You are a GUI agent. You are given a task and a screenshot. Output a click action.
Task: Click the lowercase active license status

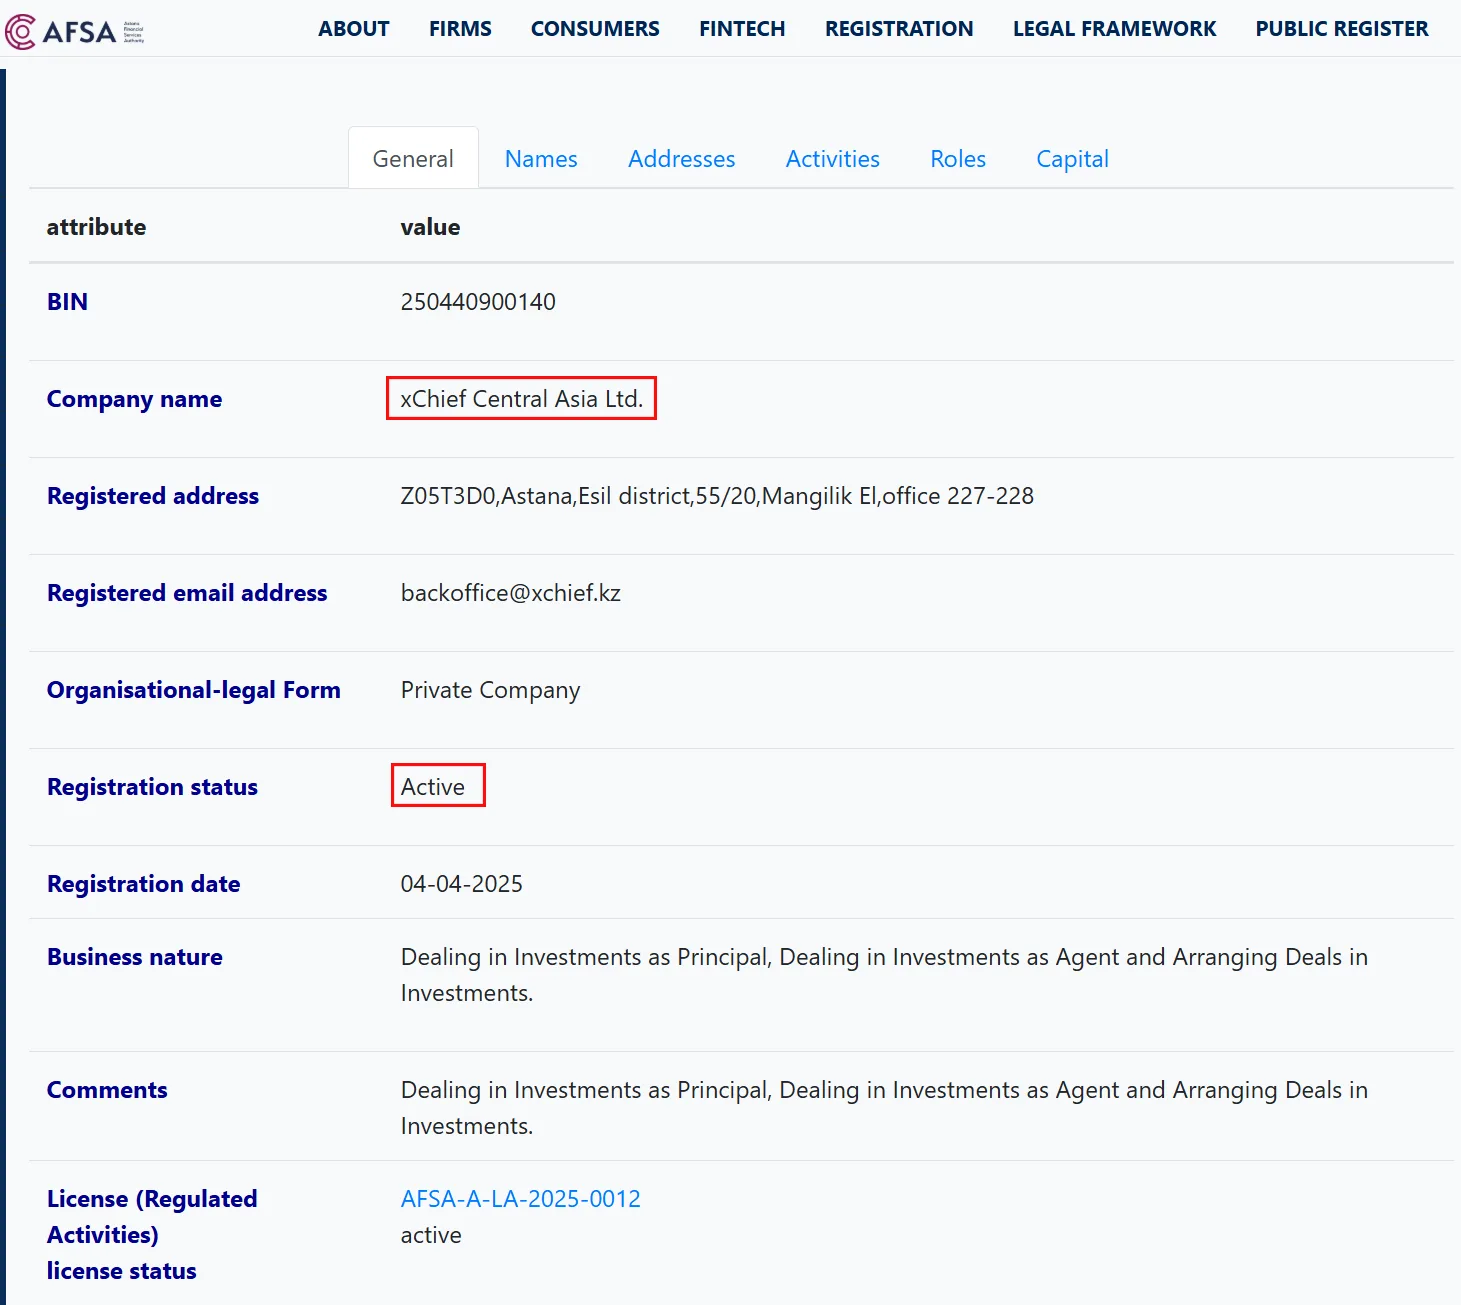click(431, 1235)
